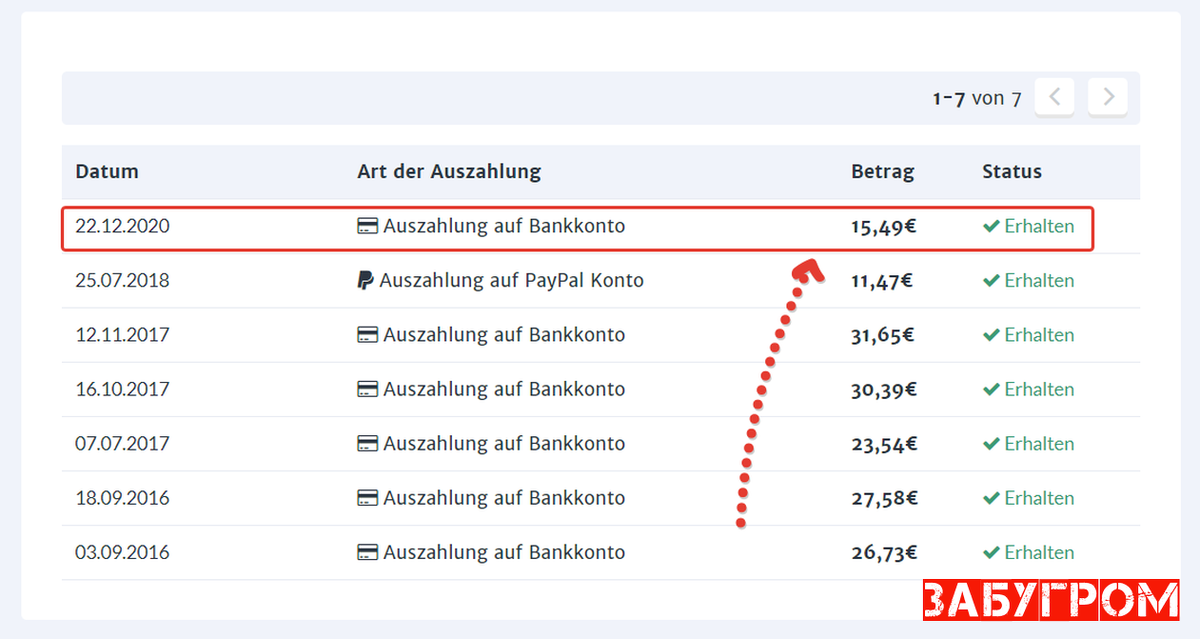
Task: Click the green checkmark in the 31,65€ row
Action: tap(991, 335)
